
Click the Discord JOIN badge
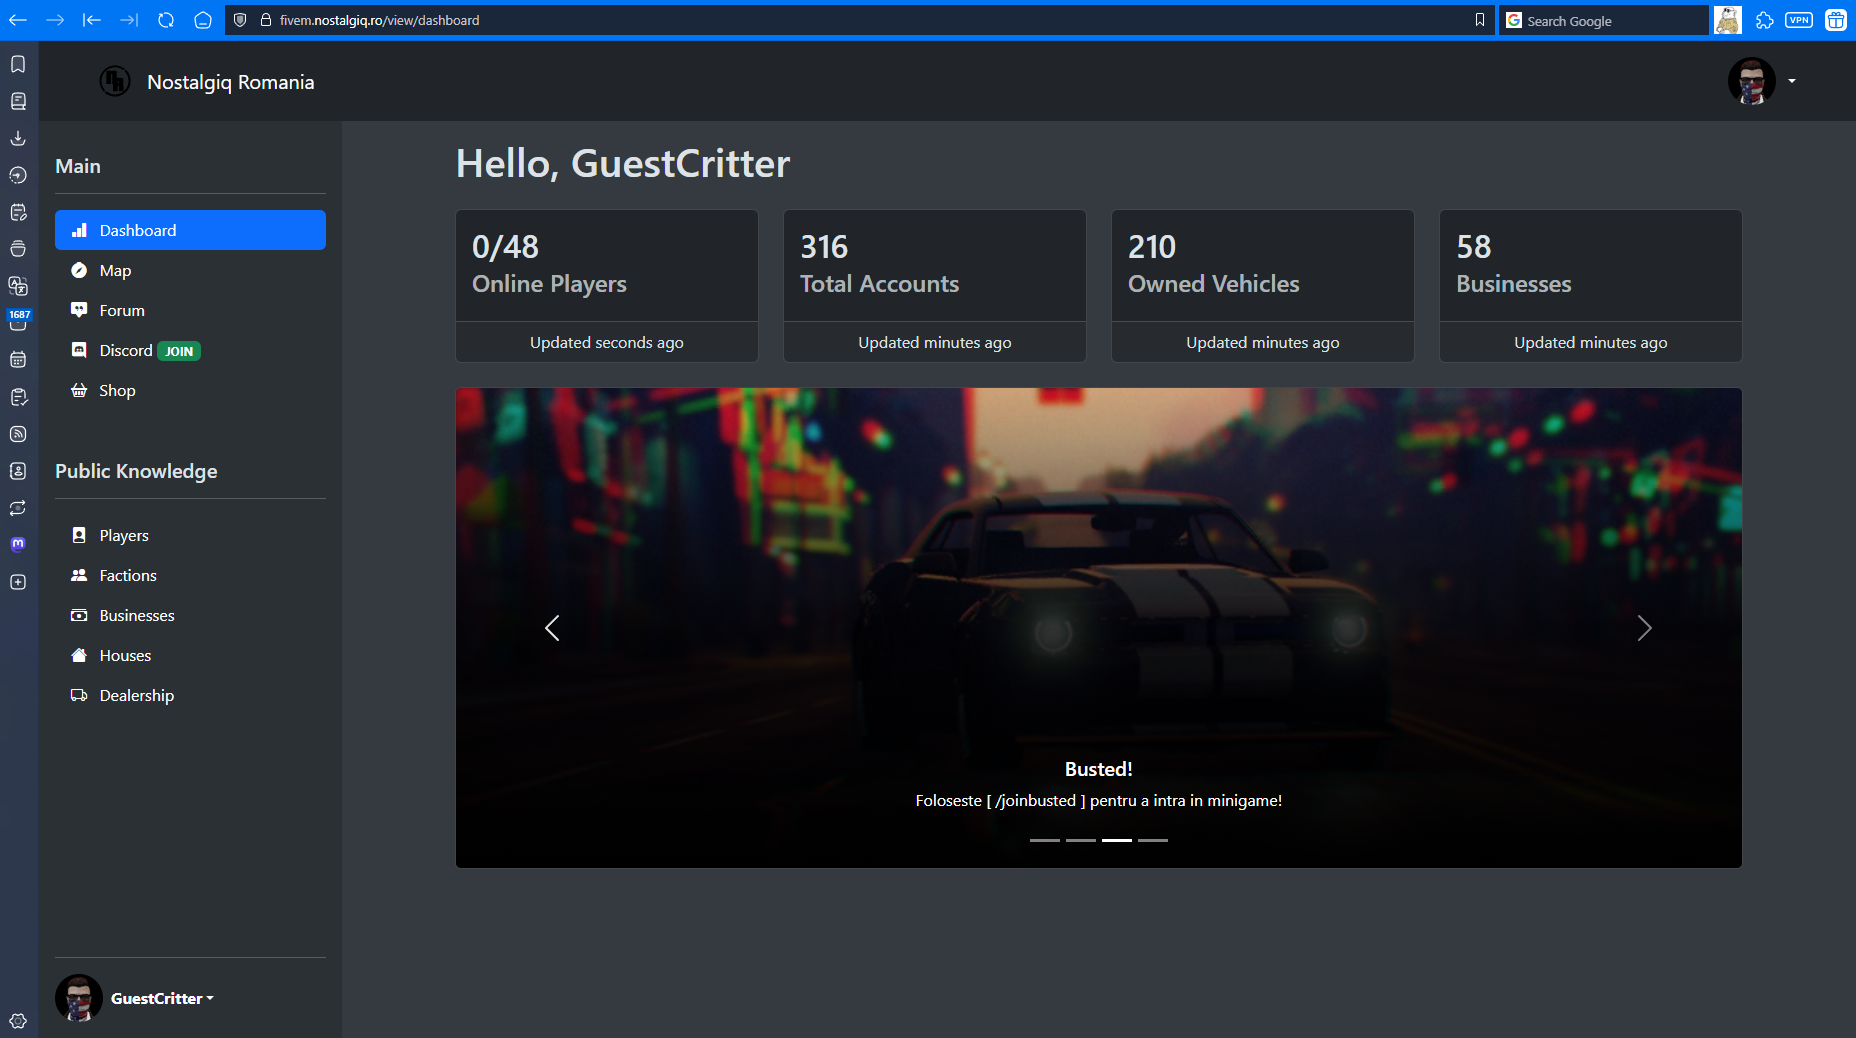pyautogui.click(x=179, y=351)
